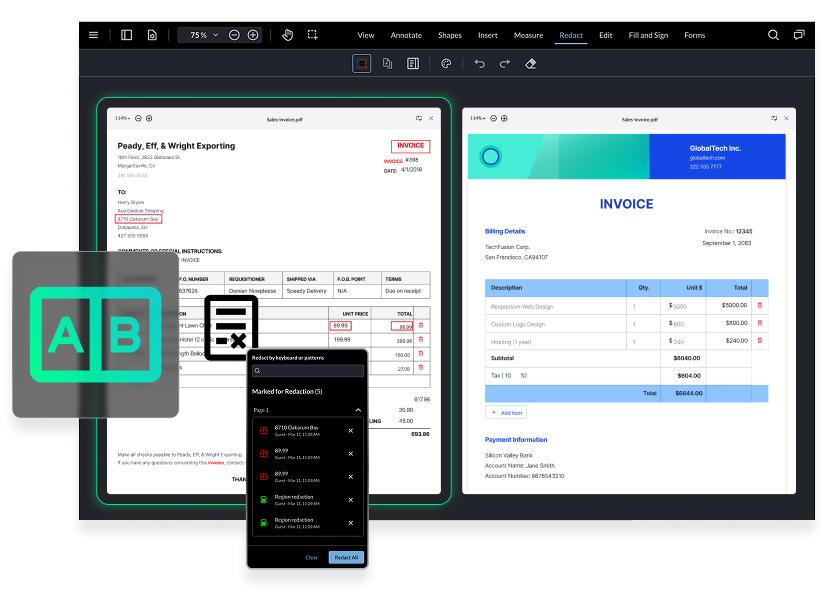829x594 pixels.
Task: Delete the 27.99 total row
Action: [x=421, y=367]
